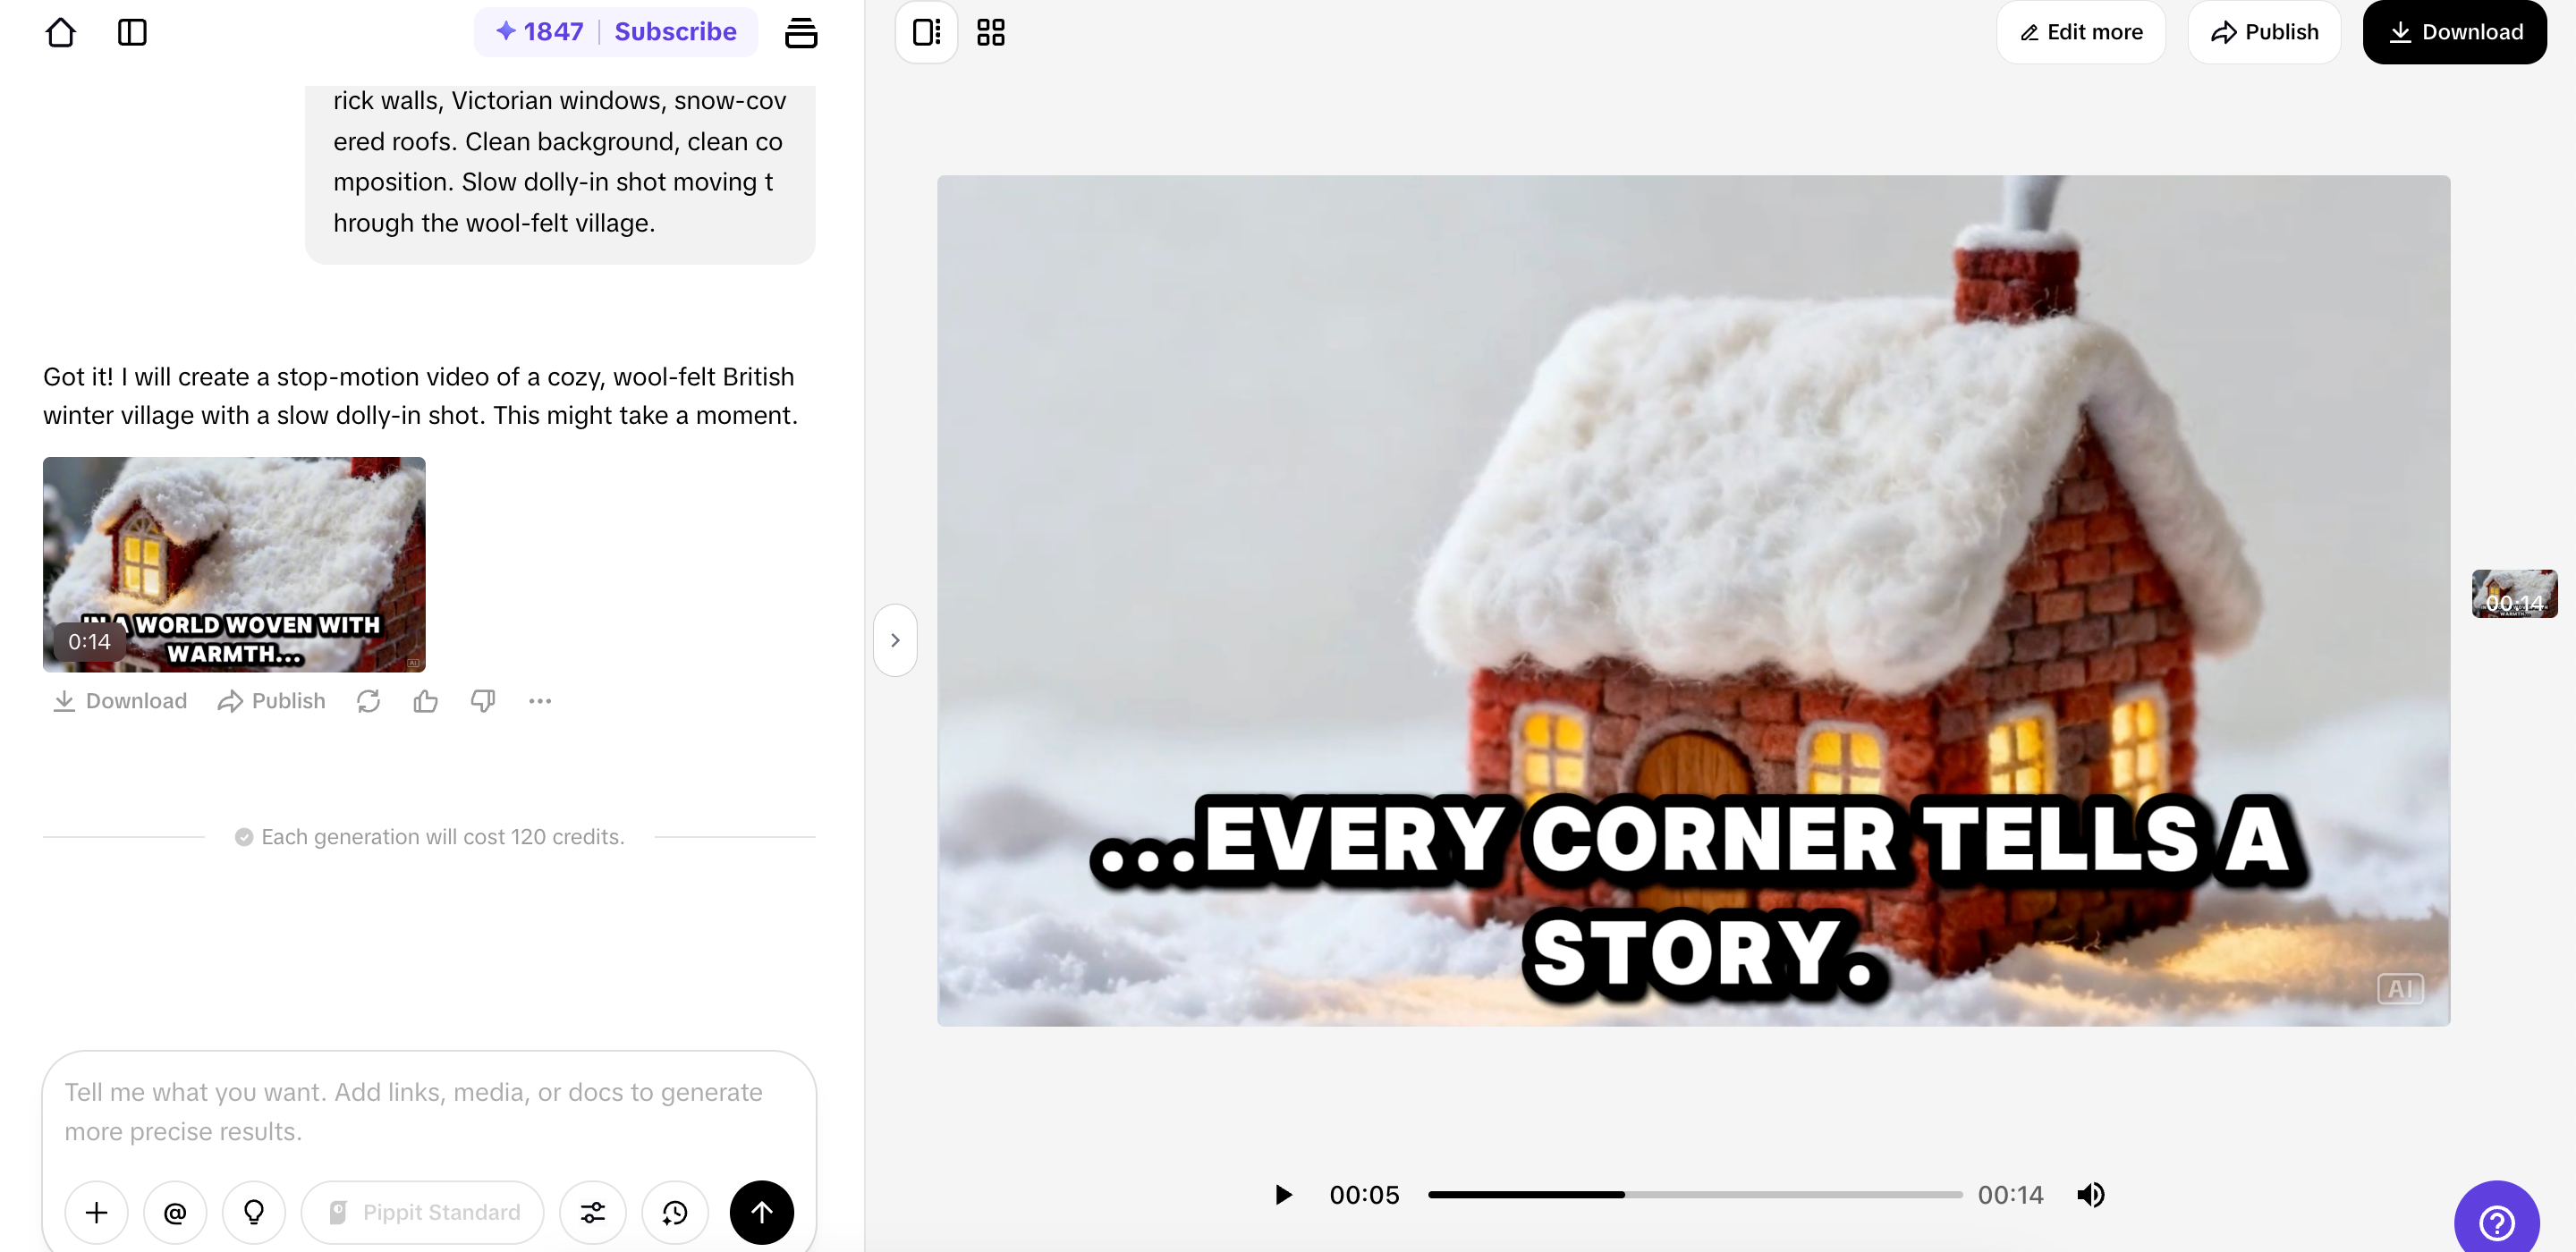Like the result with thumbs up
The height and width of the screenshot is (1252, 2576).
coord(425,700)
